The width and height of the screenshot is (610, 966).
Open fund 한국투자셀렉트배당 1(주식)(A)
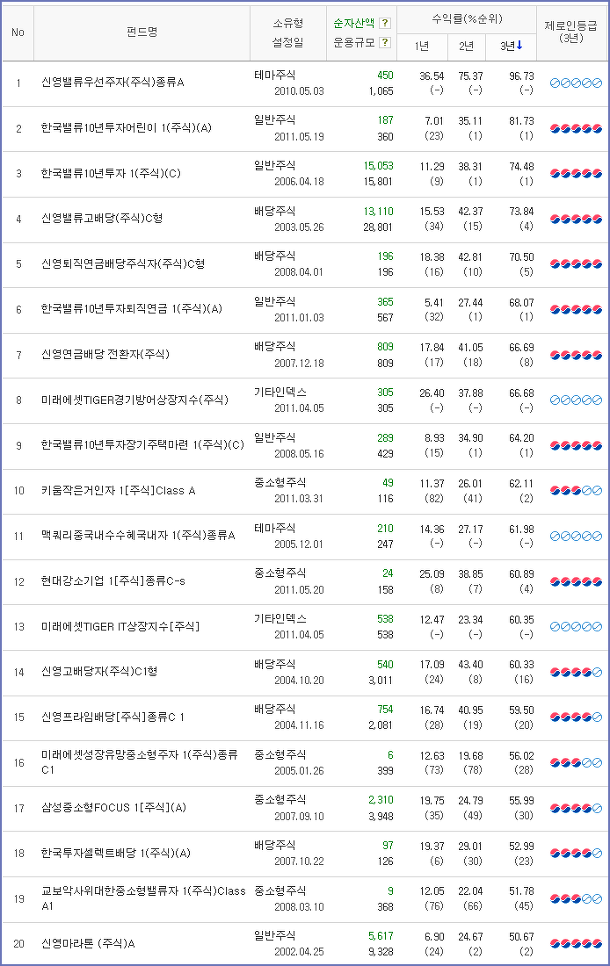(x=116, y=853)
